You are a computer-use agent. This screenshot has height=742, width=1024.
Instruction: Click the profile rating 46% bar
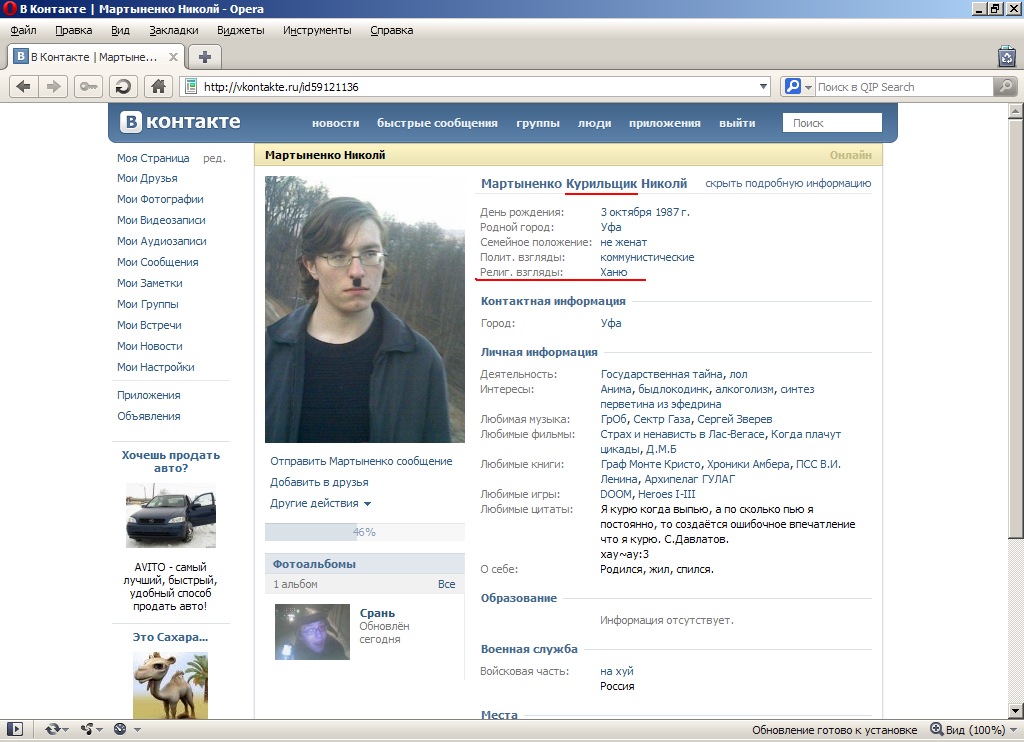click(x=364, y=532)
